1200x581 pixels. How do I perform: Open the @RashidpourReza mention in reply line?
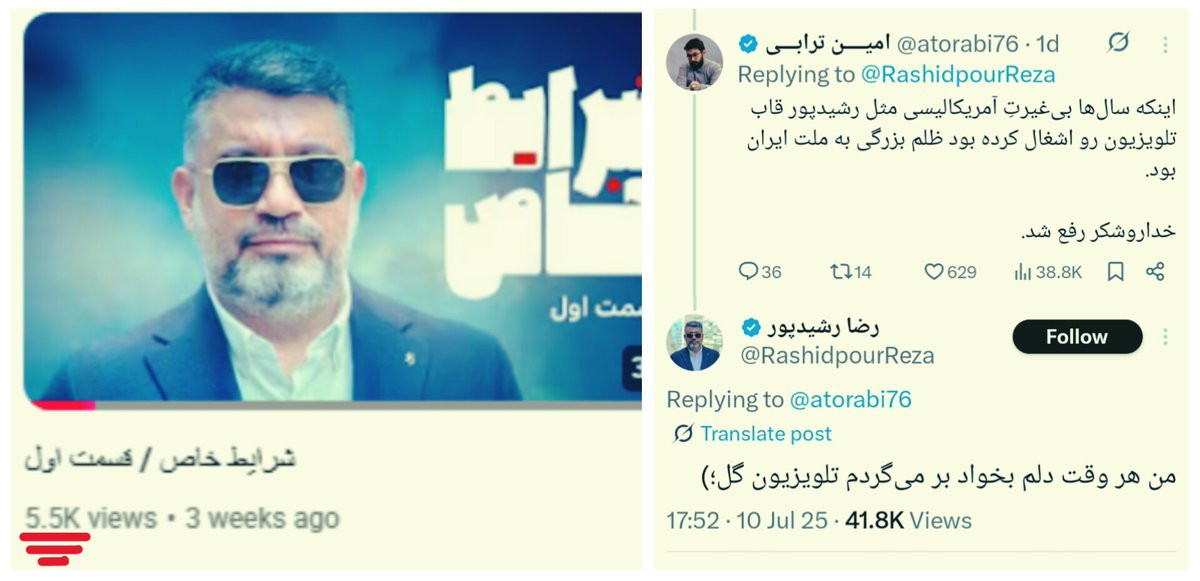coord(958,74)
